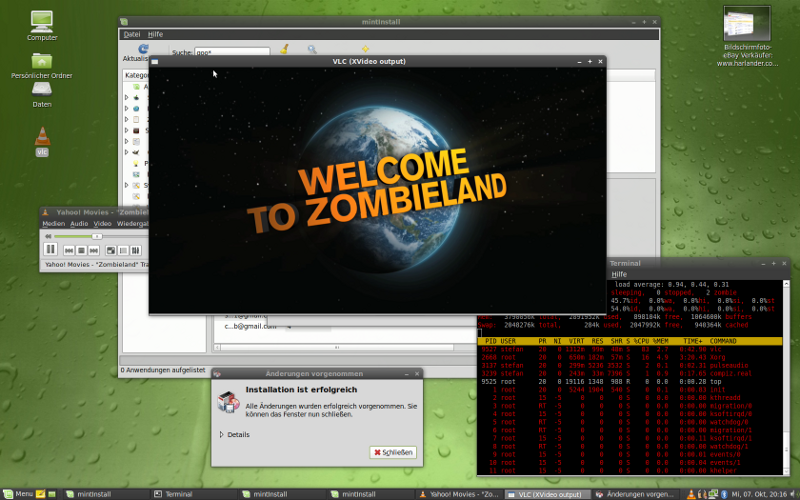Click the software package icon in install dialog
Viewport: 800px width, 500px height.
pos(228,402)
